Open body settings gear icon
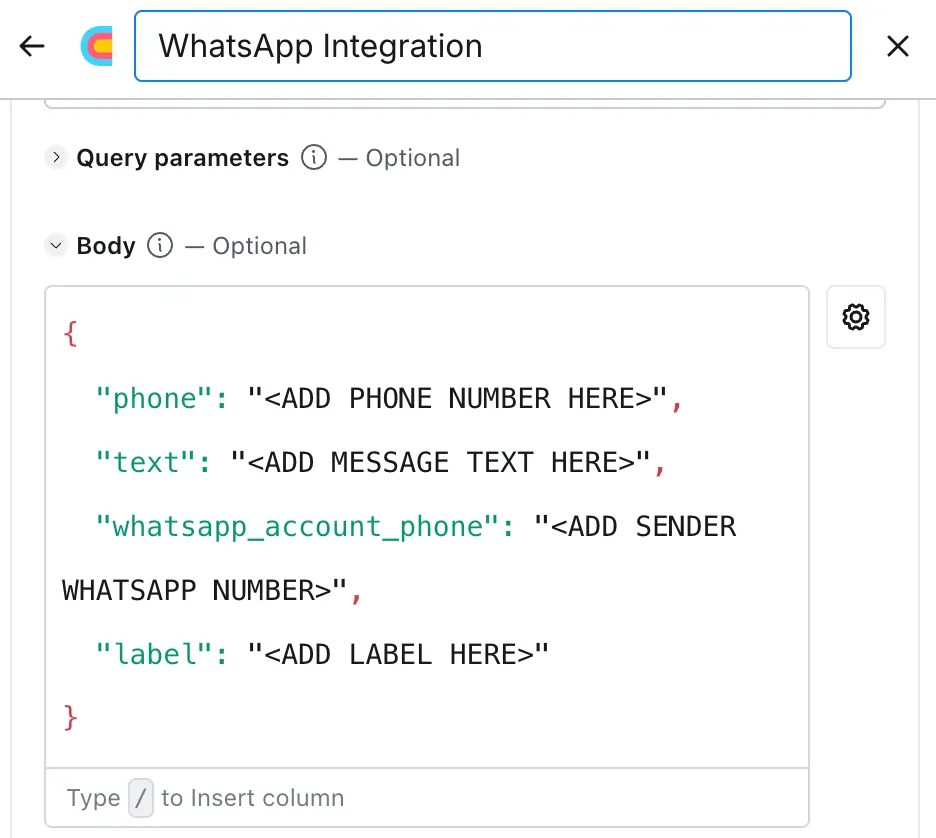This screenshot has width=936, height=838. coord(855,317)
